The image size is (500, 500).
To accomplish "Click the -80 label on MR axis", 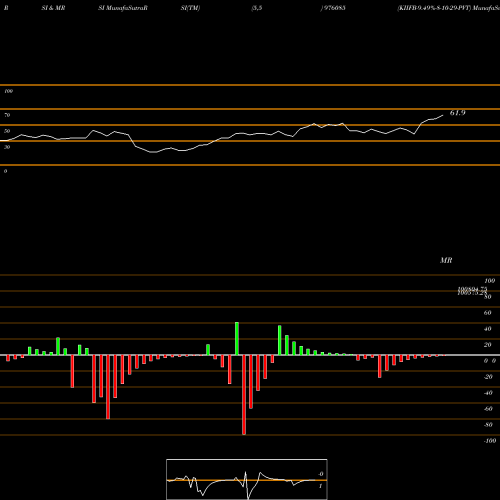I will 488,425.
